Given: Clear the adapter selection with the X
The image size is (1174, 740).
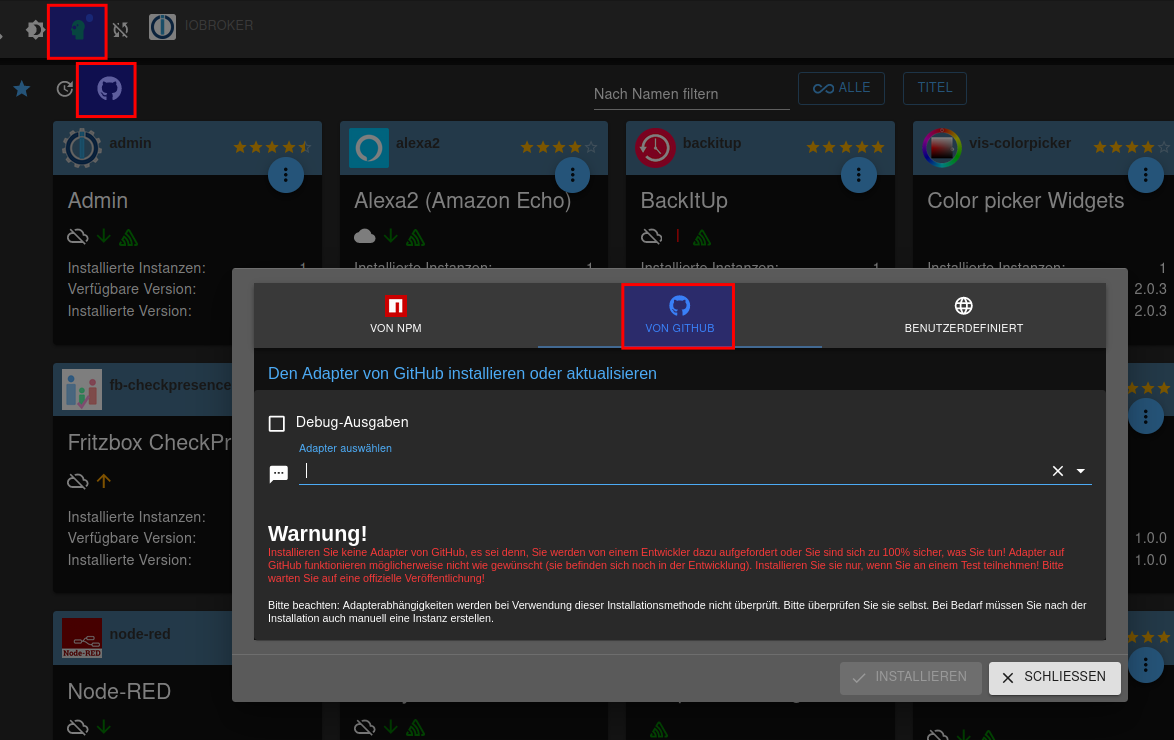Looking at the screenshot, I should point(1057,471).
